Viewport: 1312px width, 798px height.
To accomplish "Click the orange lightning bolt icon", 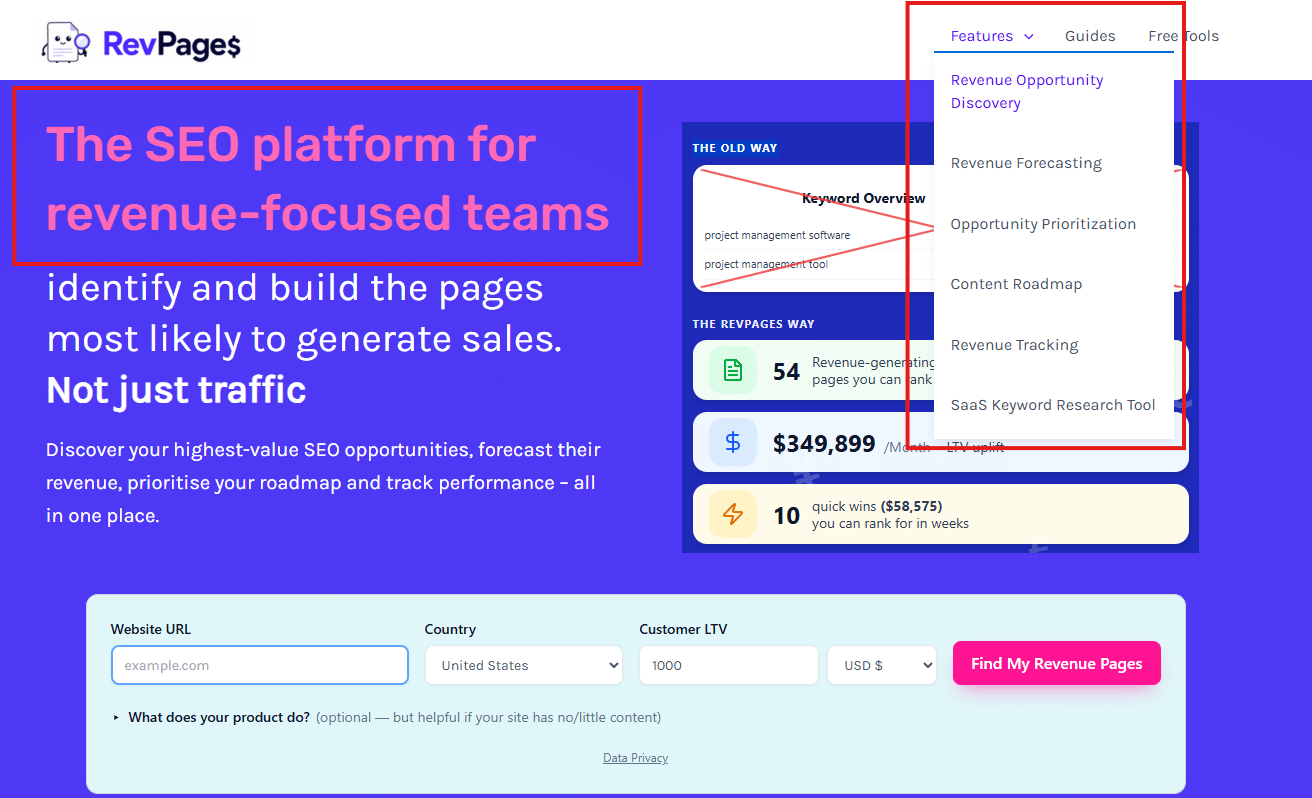I will [x=733, y=514].
